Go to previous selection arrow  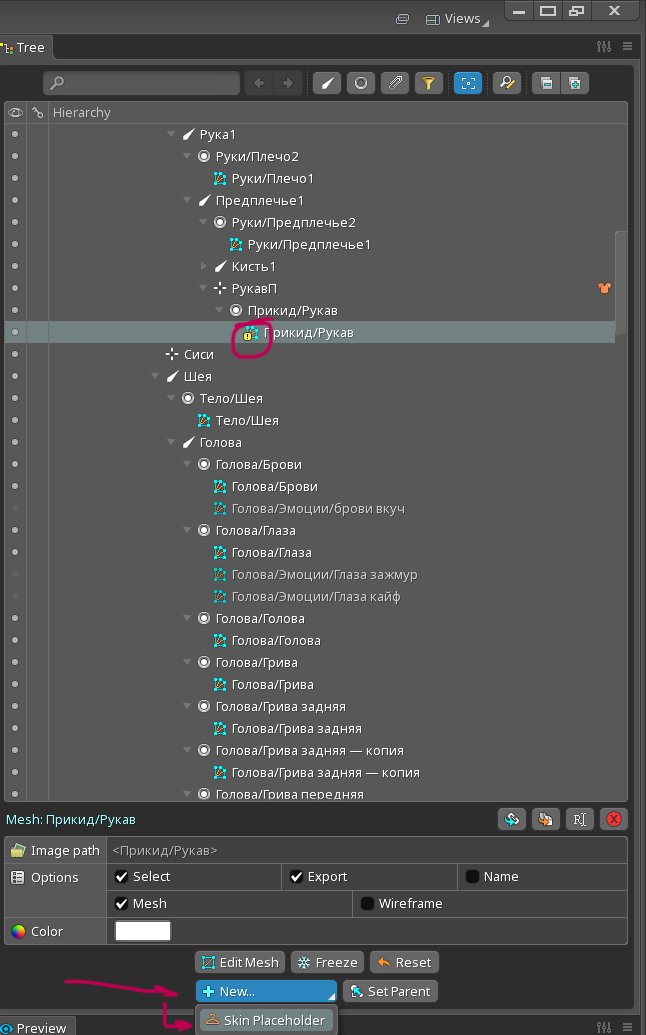click(259, 83)
